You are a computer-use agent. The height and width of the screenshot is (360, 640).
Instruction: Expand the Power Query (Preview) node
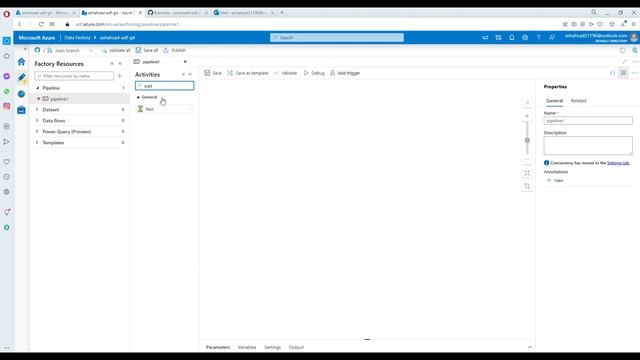[37, 131]
